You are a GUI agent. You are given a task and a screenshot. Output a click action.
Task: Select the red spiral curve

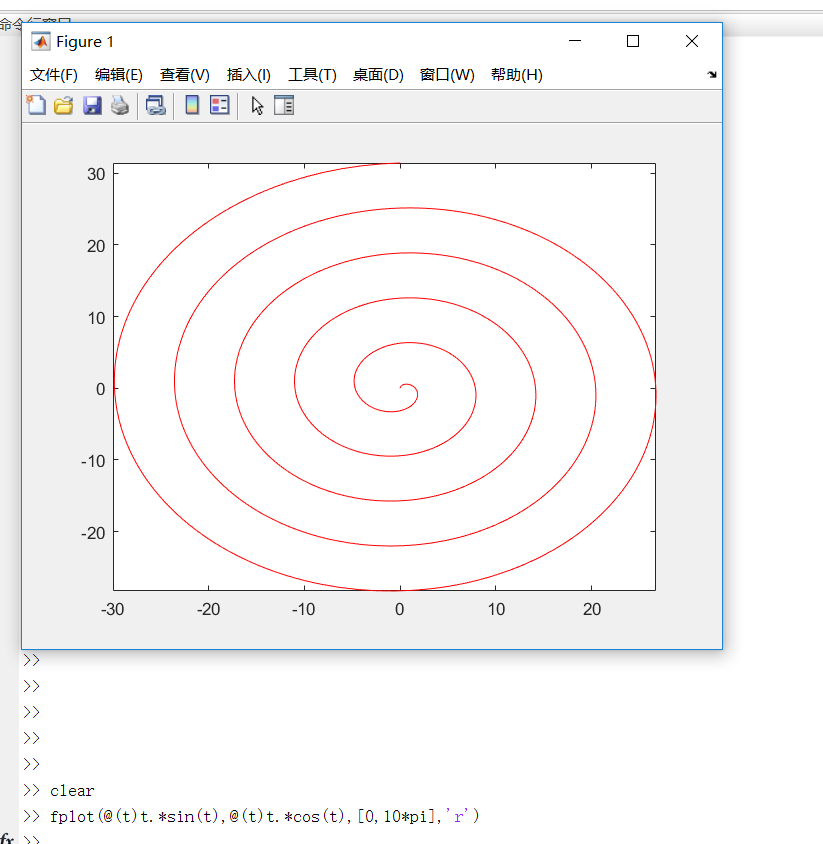click(x=399, y=210)
